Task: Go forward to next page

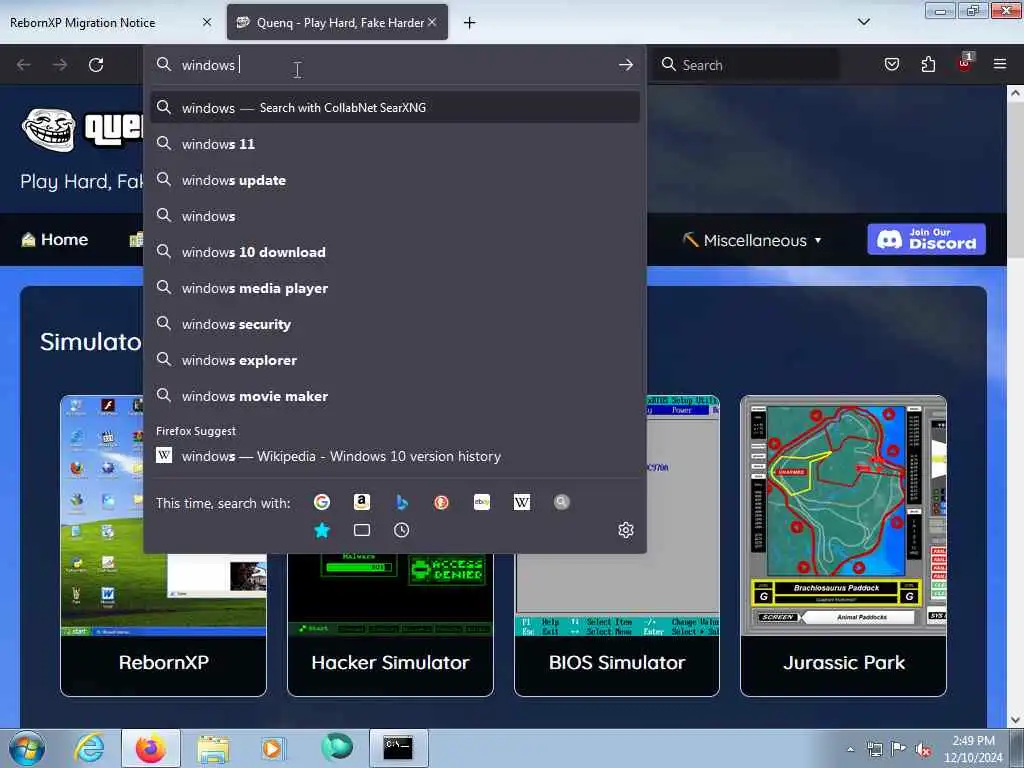Action: point(60,65)
